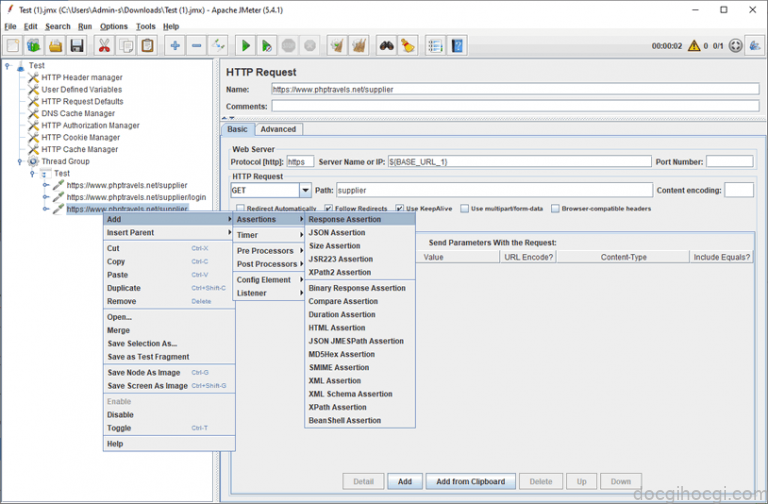Expand the Listener submenu
The height and width of the screenshot is (504, 768).
coord(268,293)
